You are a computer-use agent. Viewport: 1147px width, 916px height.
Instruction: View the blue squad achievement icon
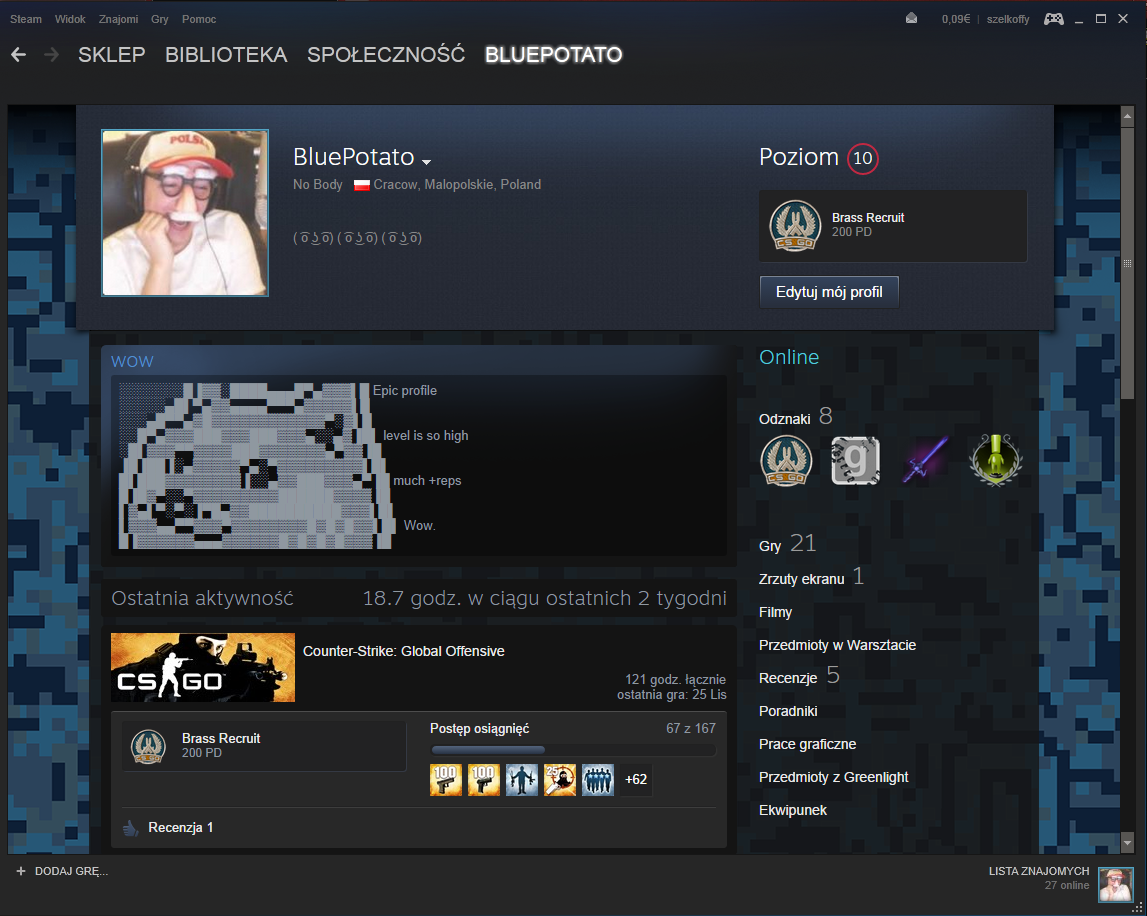pyautogui.click(x=598, y=780)
